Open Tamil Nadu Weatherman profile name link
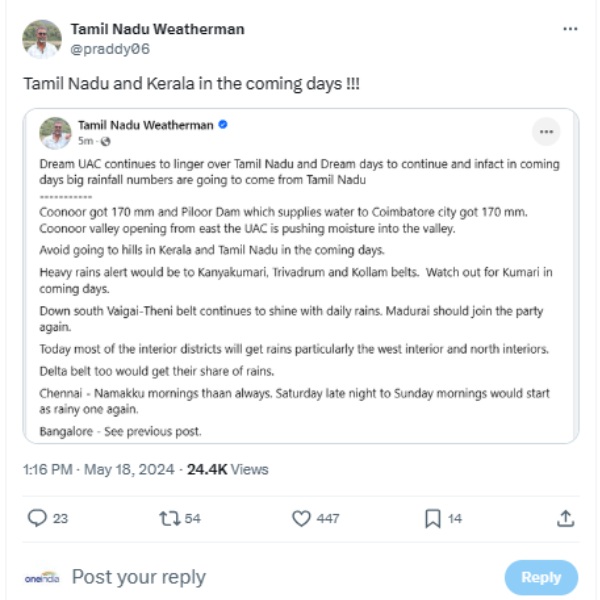Screen dimensions: 600x600 click(157, 29)
